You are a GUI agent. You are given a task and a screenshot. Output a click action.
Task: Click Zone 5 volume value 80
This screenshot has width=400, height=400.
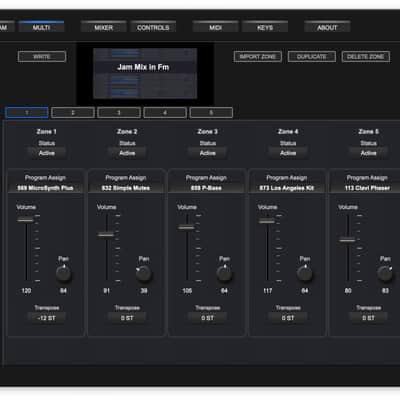tap(348, 291)
